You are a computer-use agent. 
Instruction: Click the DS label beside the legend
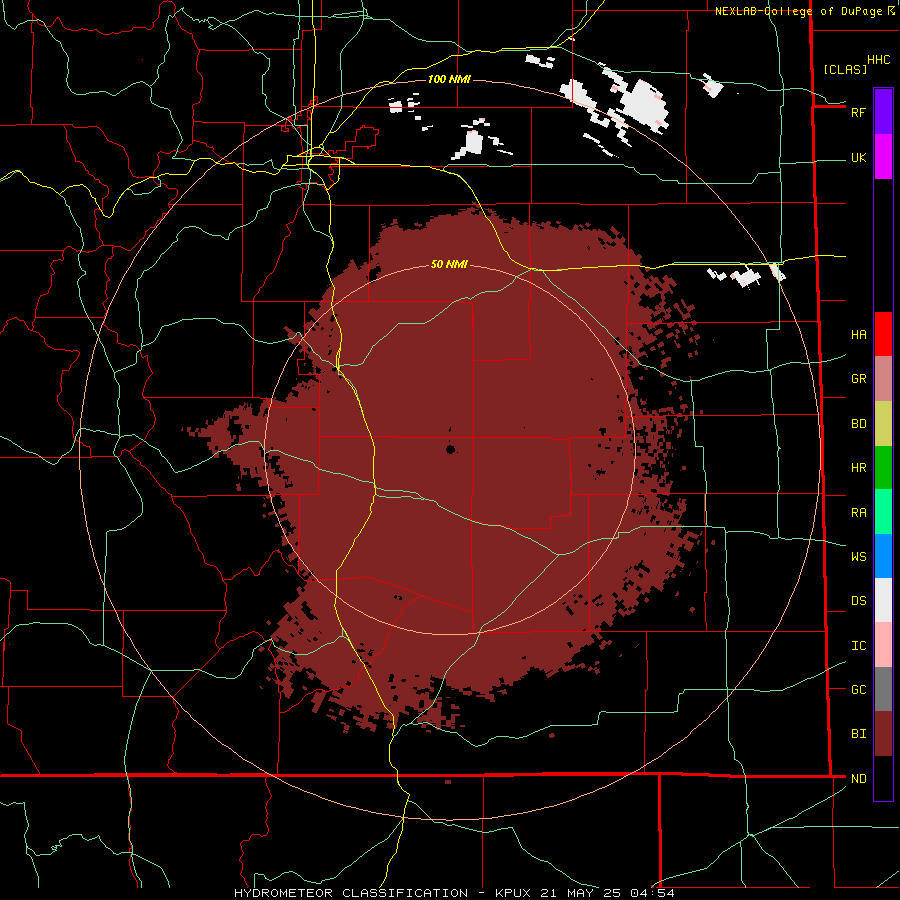pyautogui.click(x=859, y=601)
